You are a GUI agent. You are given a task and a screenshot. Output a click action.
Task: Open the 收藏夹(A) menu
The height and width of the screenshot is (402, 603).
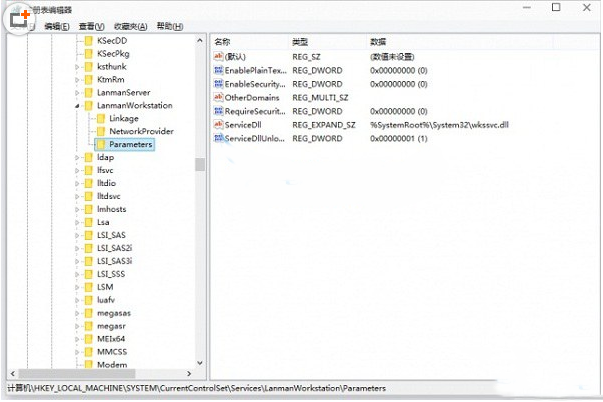131,26
